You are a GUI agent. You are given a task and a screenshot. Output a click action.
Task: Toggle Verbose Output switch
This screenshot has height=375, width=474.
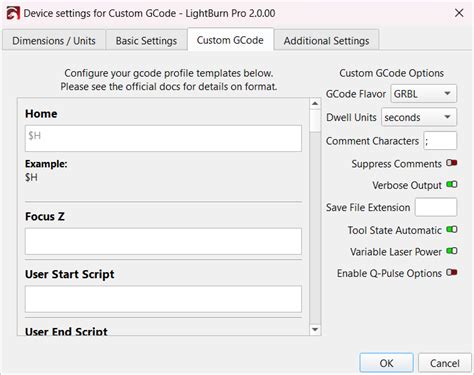pos(452,184)
